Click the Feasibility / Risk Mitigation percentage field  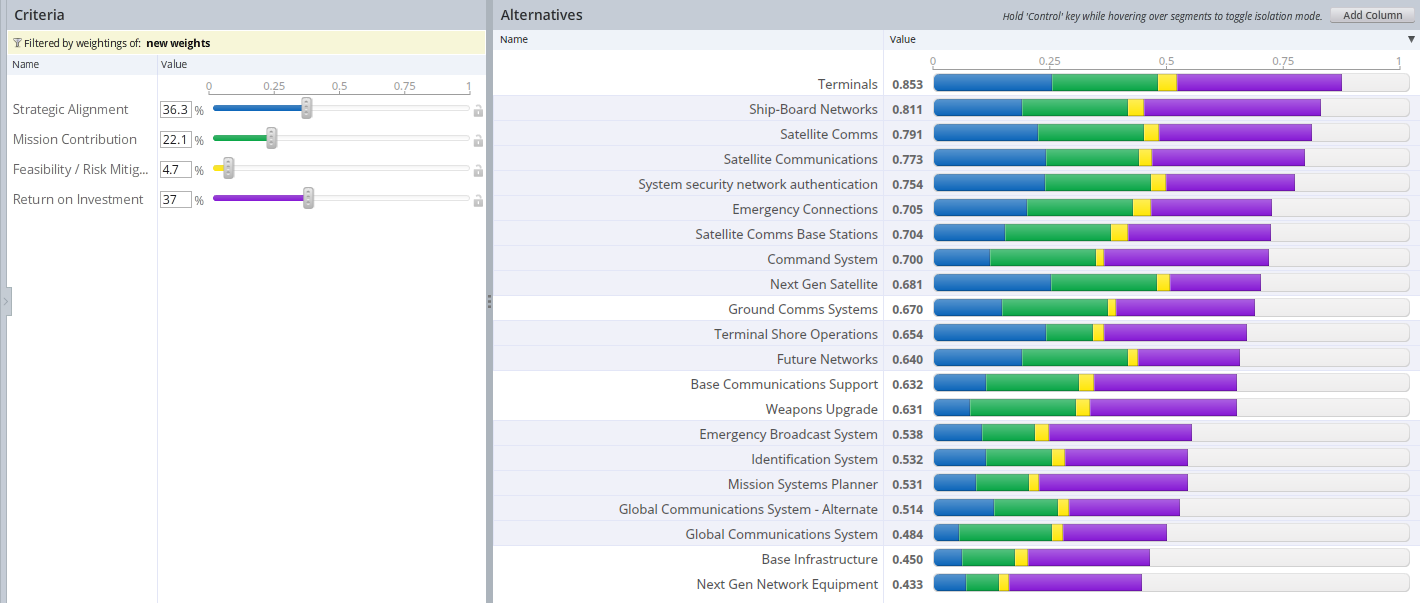[176, 170]
